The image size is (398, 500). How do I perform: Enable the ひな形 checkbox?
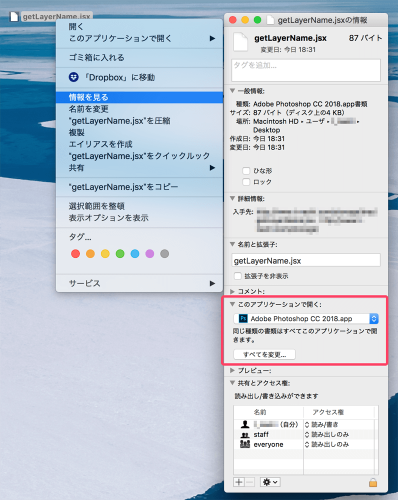246,171
